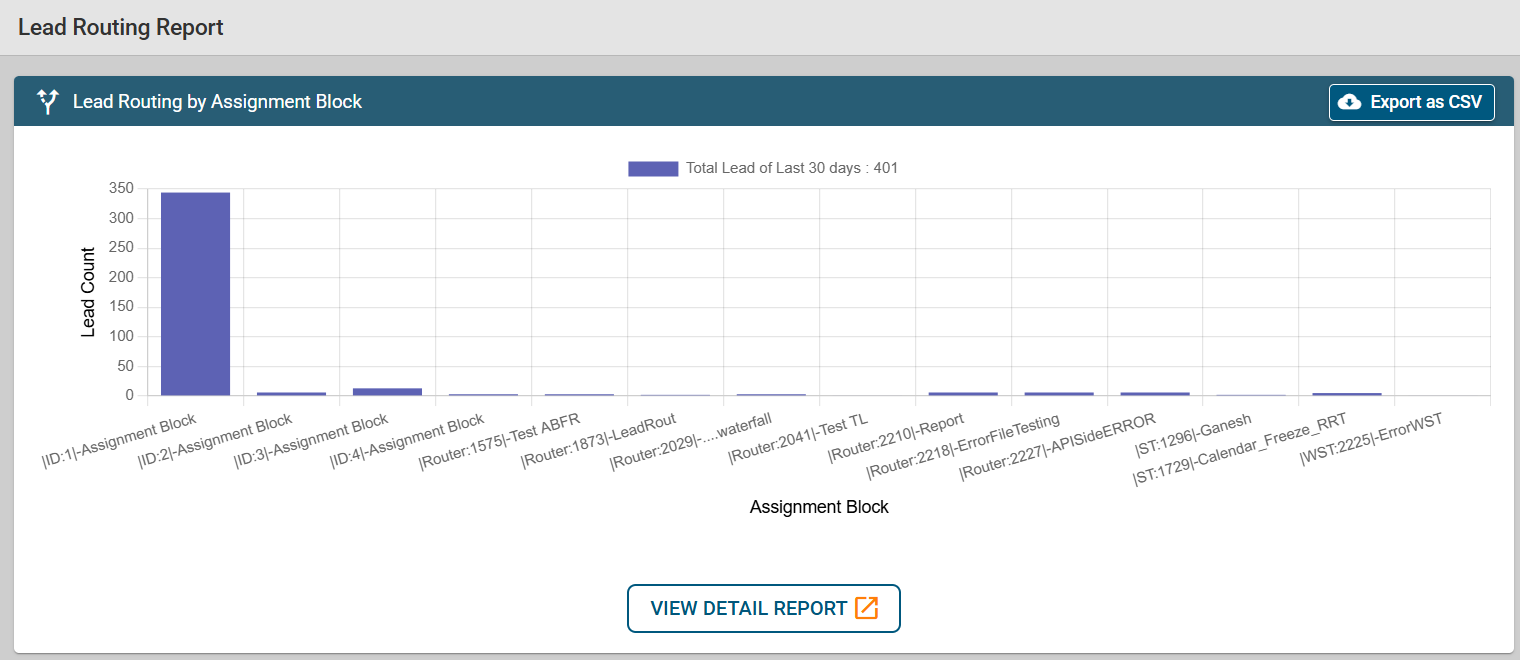Click the tall ID:1 Assignment Block bar

[x=195, y=294]
